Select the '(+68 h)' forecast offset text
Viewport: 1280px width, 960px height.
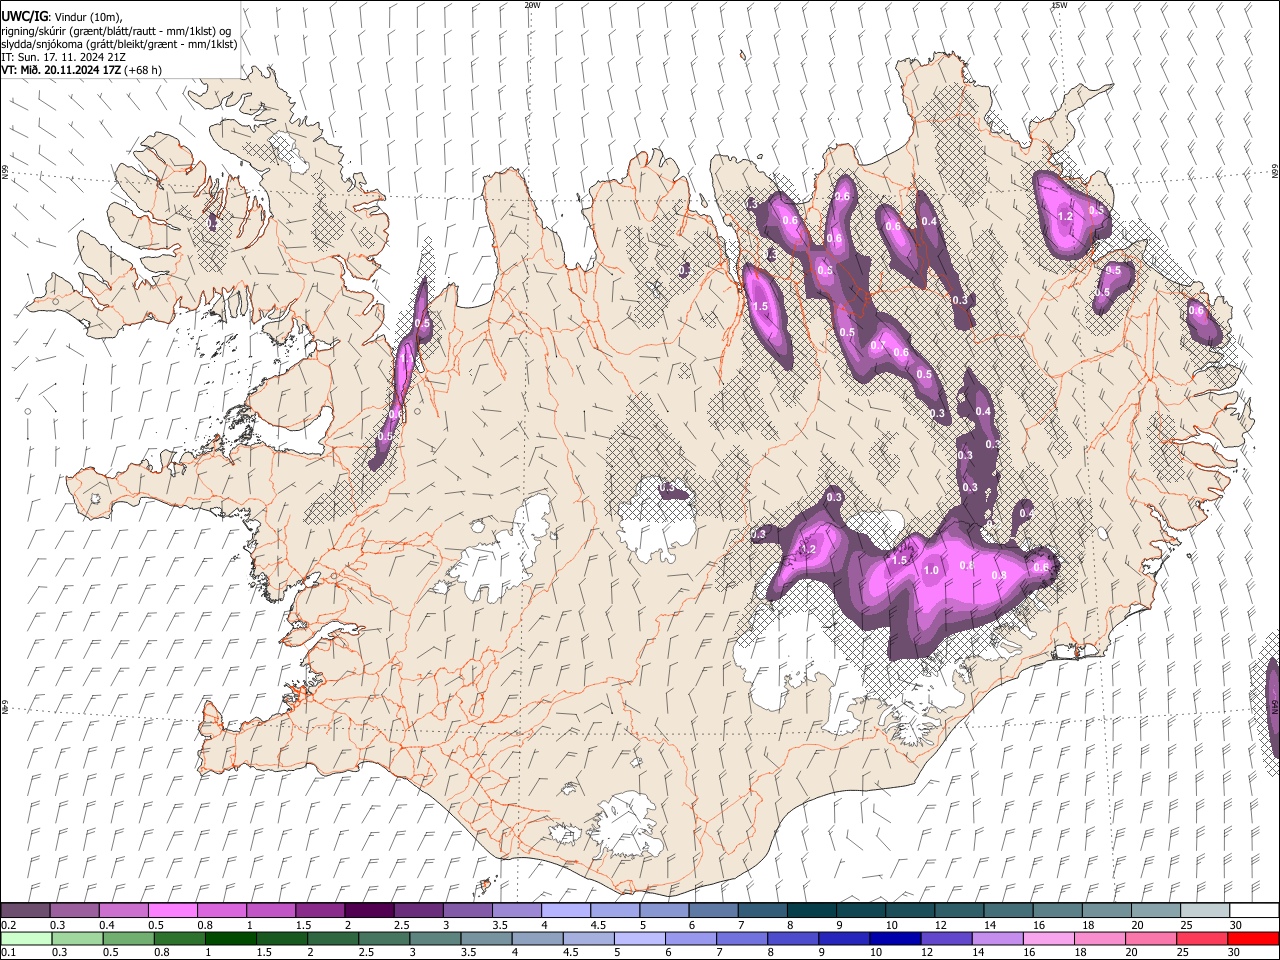click(143, 70)
